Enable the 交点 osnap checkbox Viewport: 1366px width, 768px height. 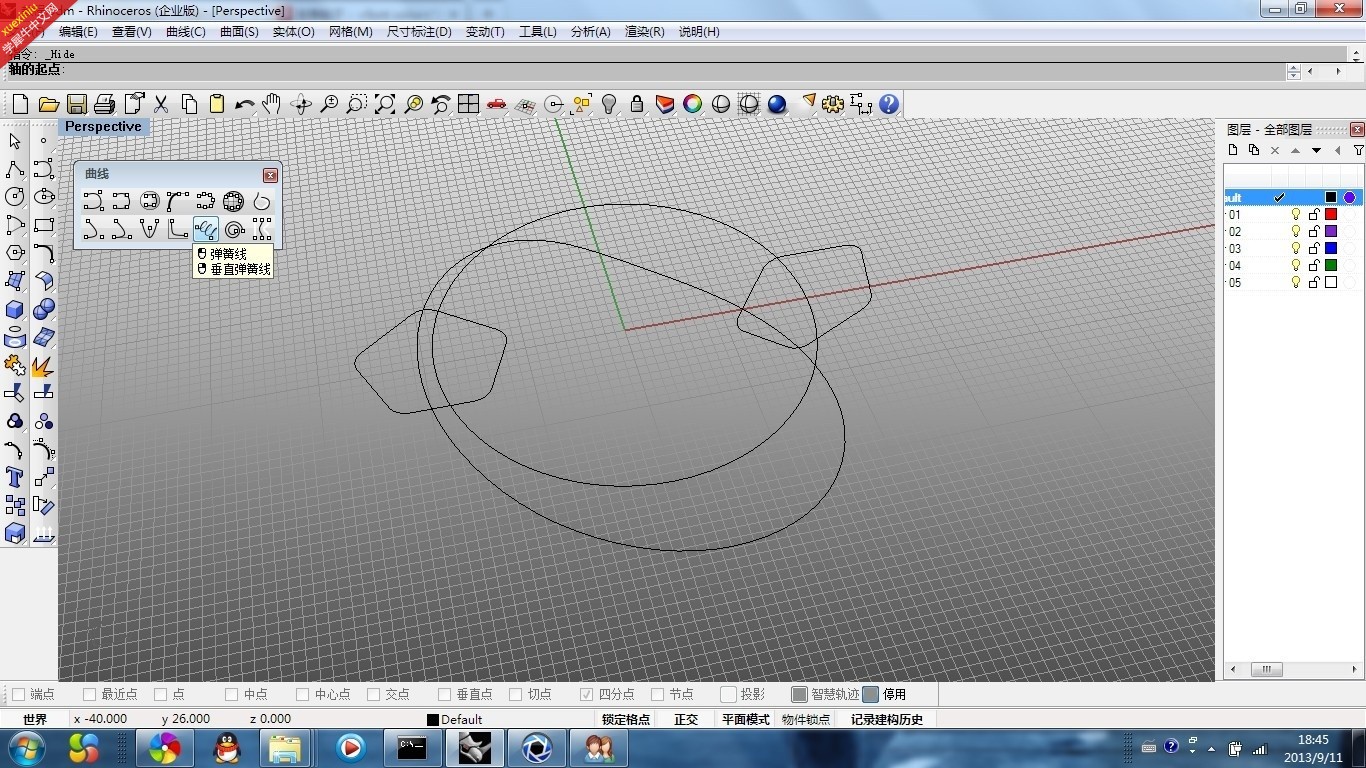click(x=373, y=694)
